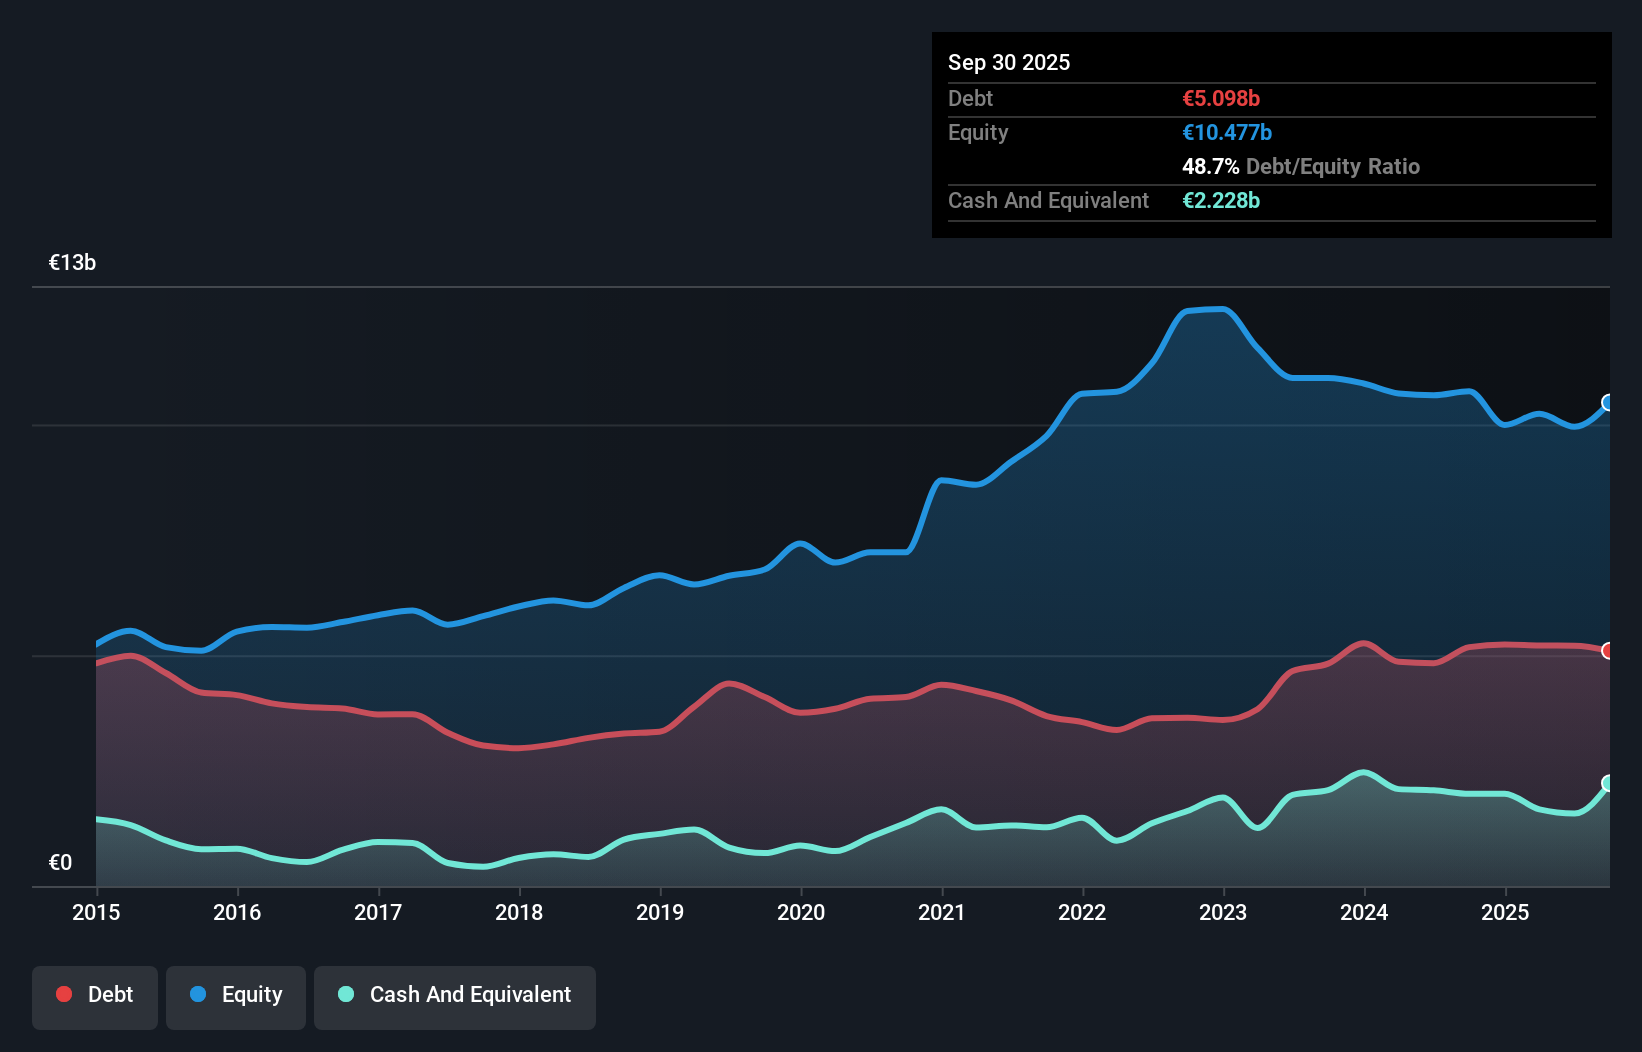Click the blue Equity legend dot
Image resolution: width=1642 pixels, height=1052 pixels.
pos(198,994)
